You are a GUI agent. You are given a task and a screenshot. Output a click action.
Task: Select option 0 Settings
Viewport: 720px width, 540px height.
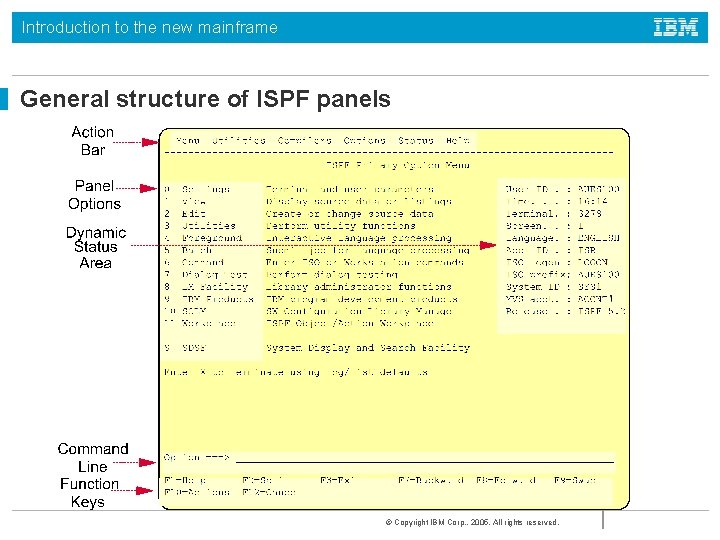tap(197, 189)
